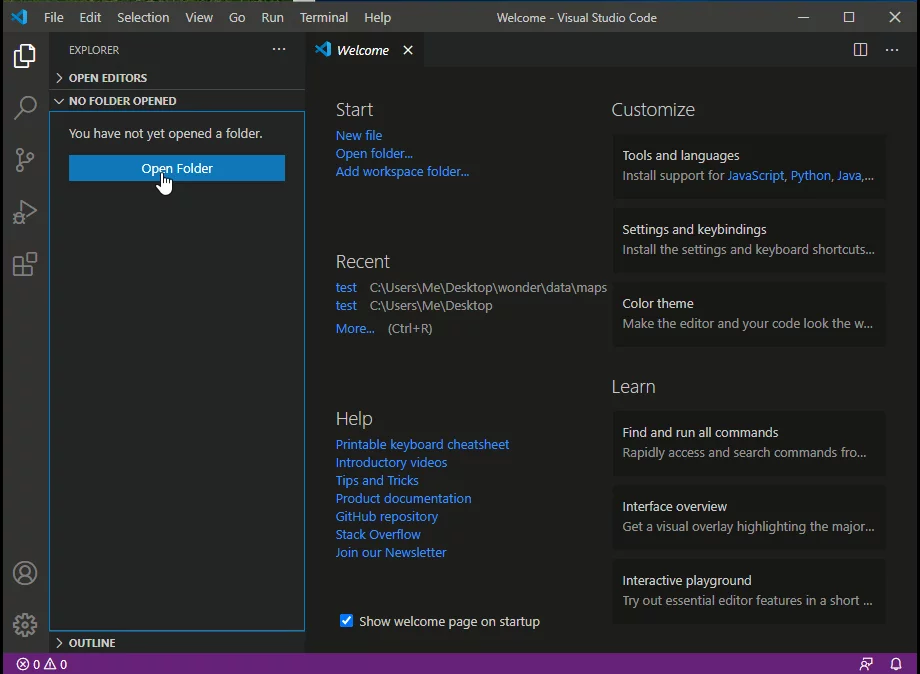The width and height of the screenshot is (920, 674).
Task: Open the Source Control view icon
Action: click(25, 160)
